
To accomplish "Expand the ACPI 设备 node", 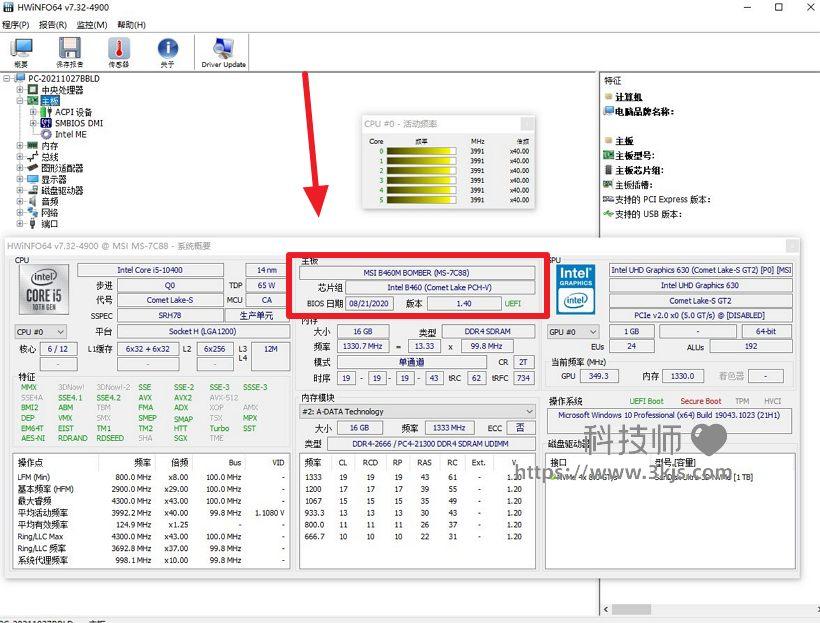I will click(33, 112).
